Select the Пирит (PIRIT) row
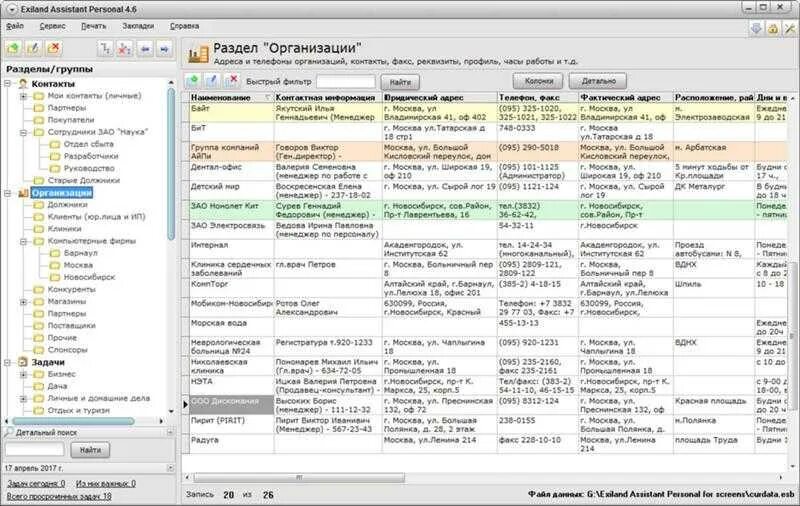 (x=487, y=424)
